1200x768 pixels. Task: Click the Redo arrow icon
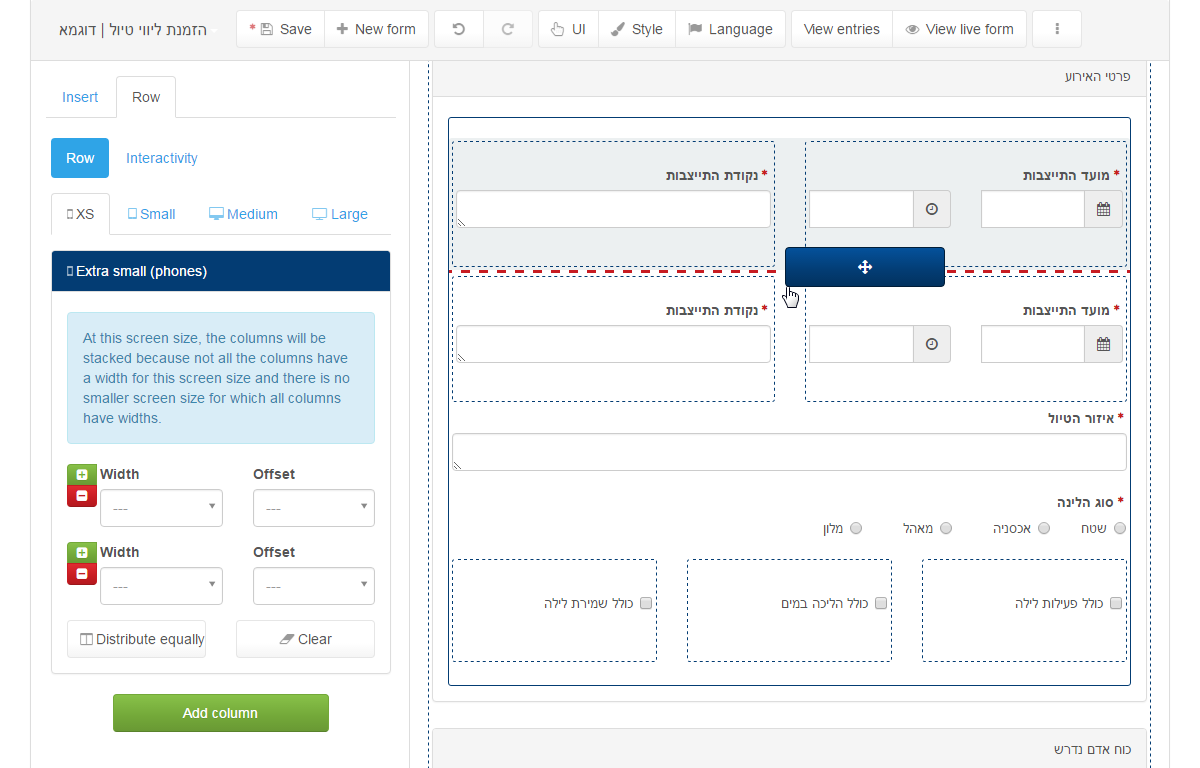(508, 29)
